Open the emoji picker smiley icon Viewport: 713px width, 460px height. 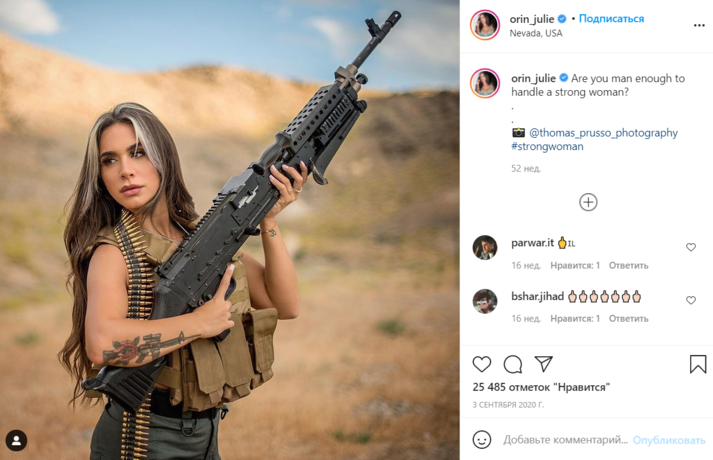coord(482,440)
